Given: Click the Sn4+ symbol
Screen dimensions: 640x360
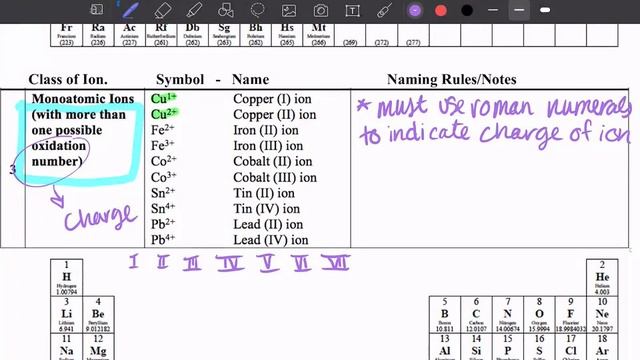Looking at the screenshot, I should click(163, 208).
